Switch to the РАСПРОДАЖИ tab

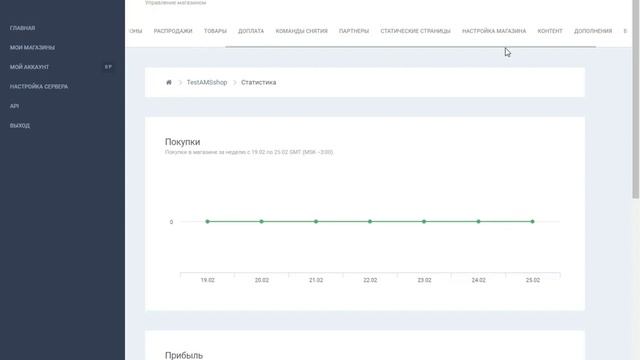click(173, 31)
